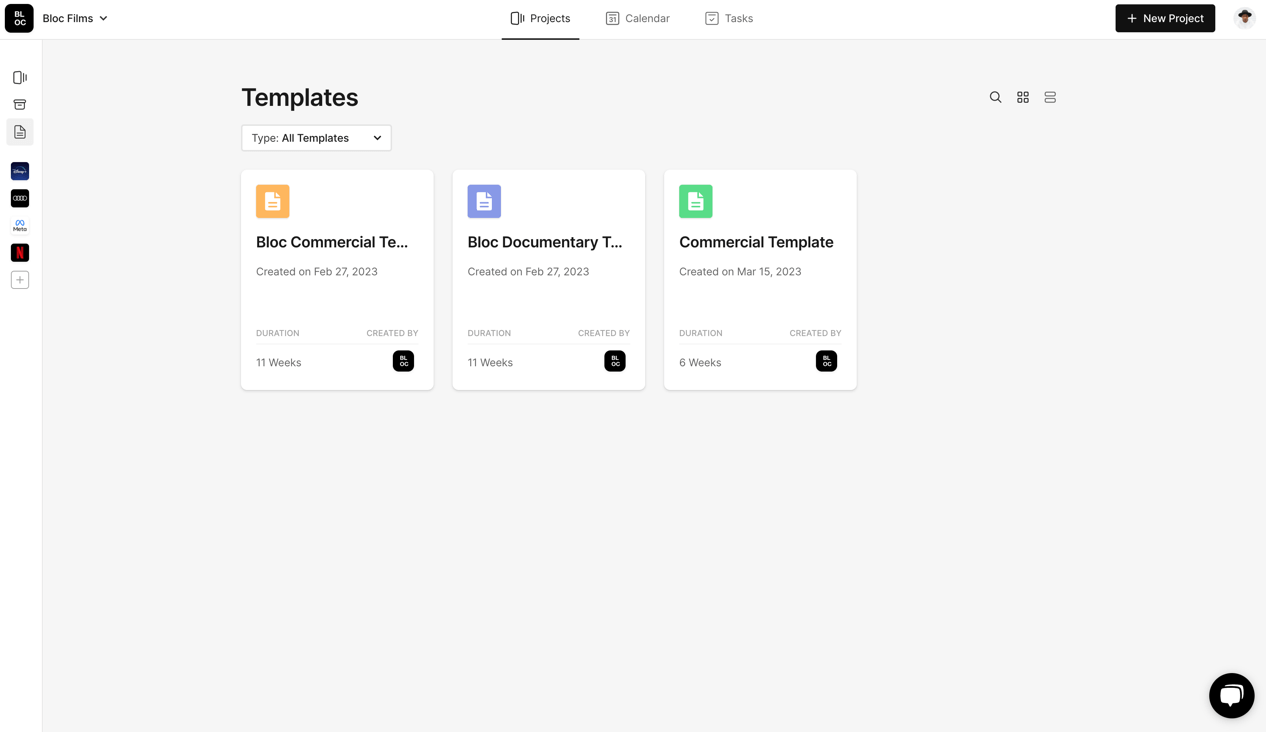Click the New Project button

click(1165, 18)
